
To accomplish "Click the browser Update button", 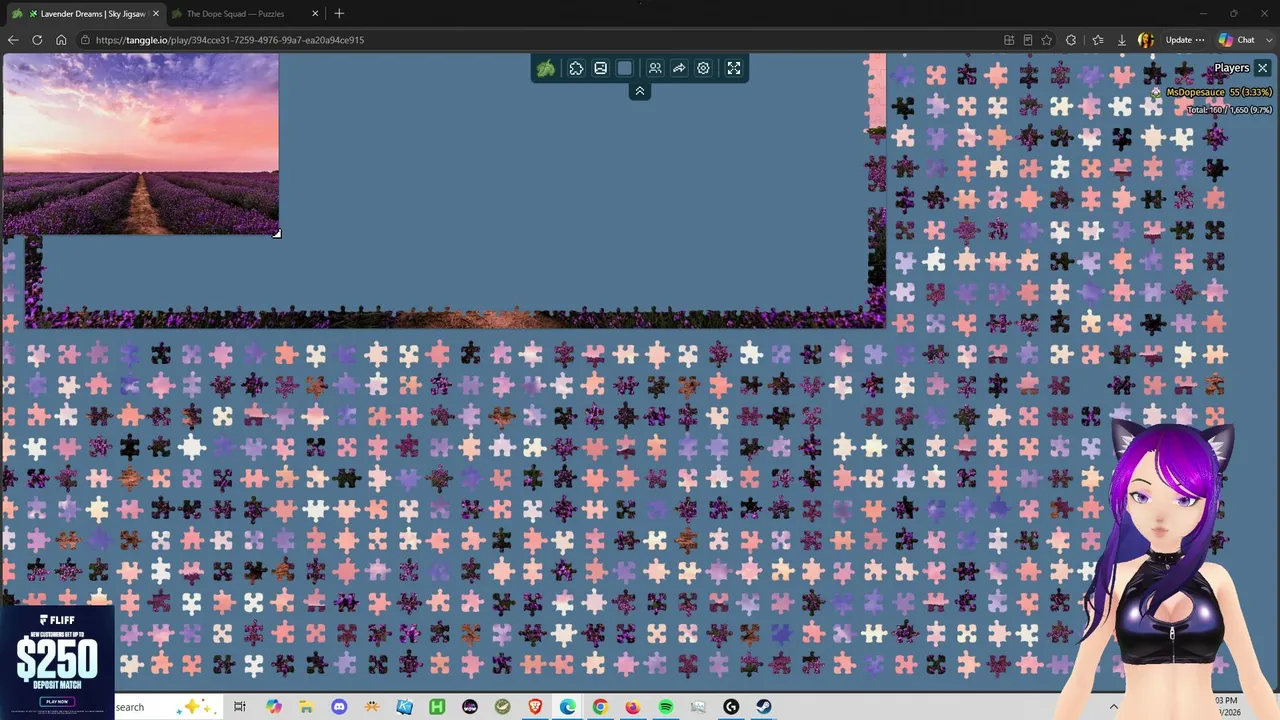I will (1185, 40).
